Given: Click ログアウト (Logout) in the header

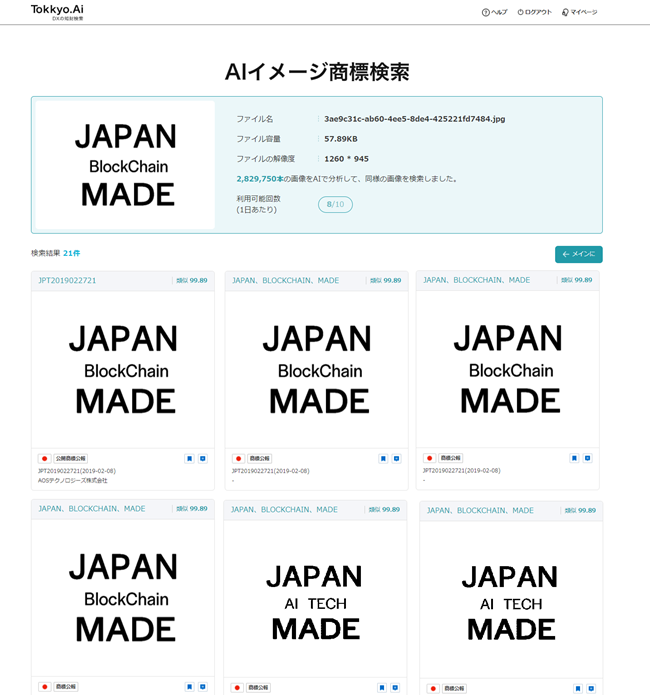Looking at the screenshot, I should [x=534, y=12].
